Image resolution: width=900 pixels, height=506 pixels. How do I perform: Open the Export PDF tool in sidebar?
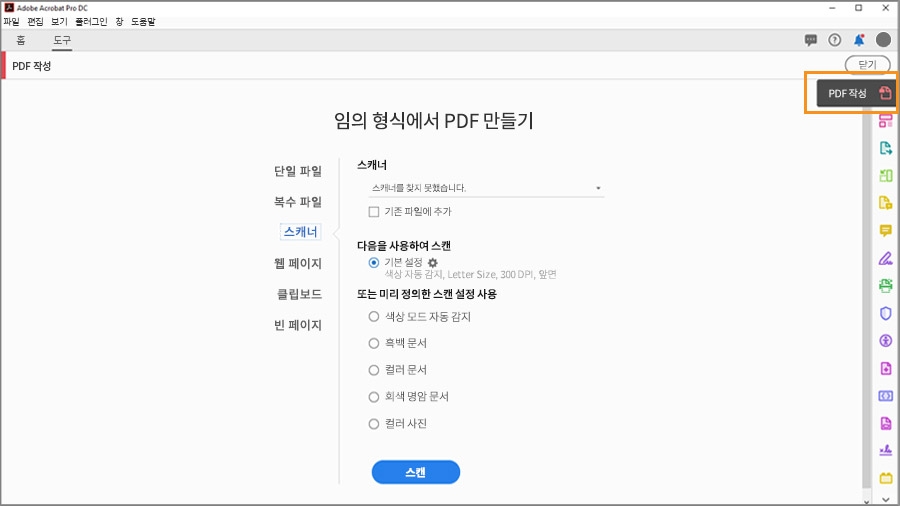click(885, 149)
